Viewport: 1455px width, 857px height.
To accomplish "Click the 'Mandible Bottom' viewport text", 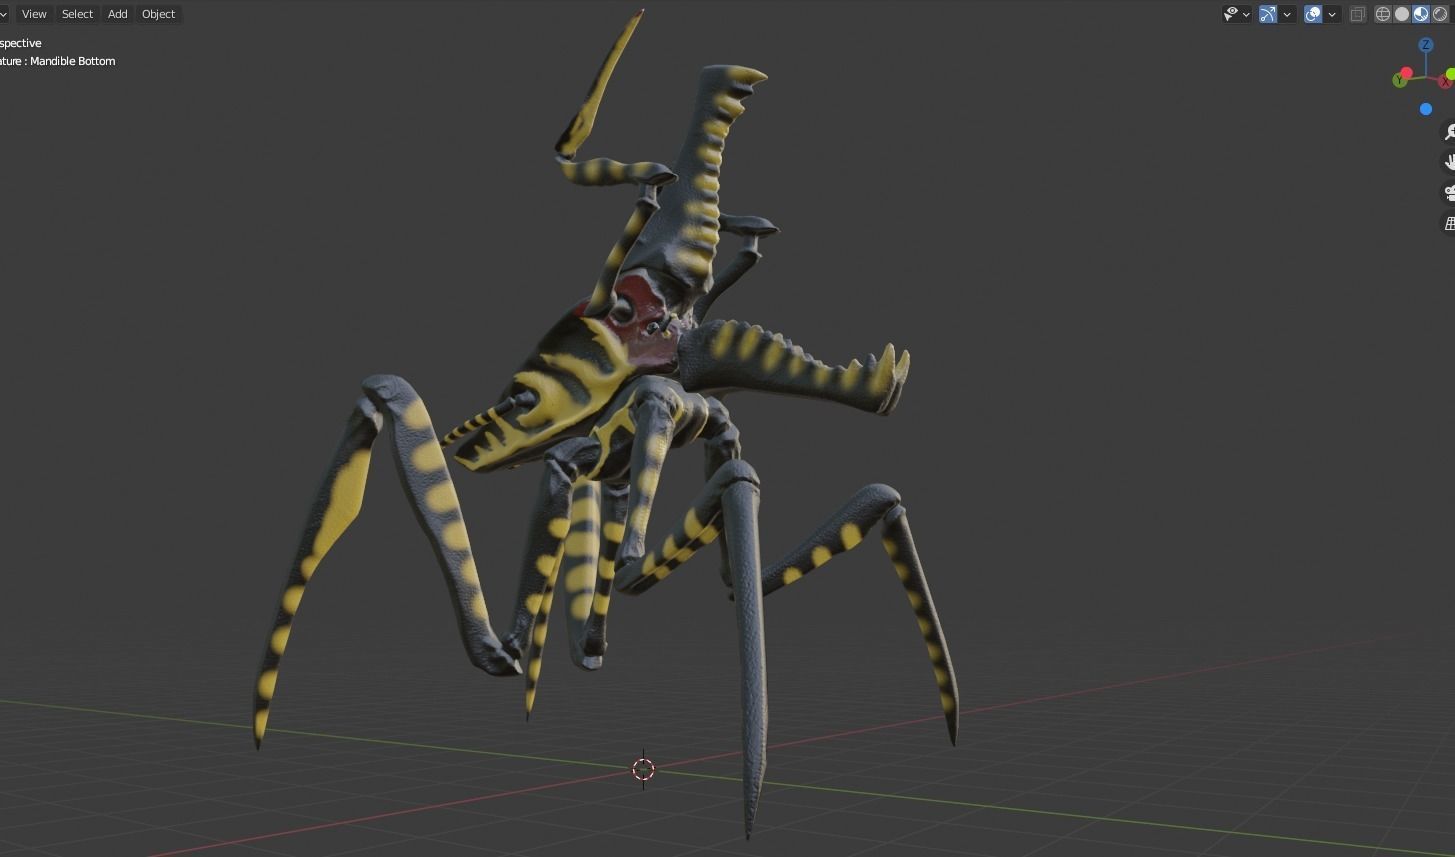I will point(73,61).
